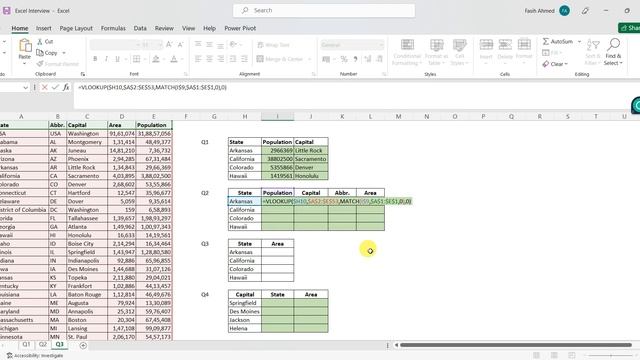Open the AutoSum dropdown arrow

click(579, 41)
